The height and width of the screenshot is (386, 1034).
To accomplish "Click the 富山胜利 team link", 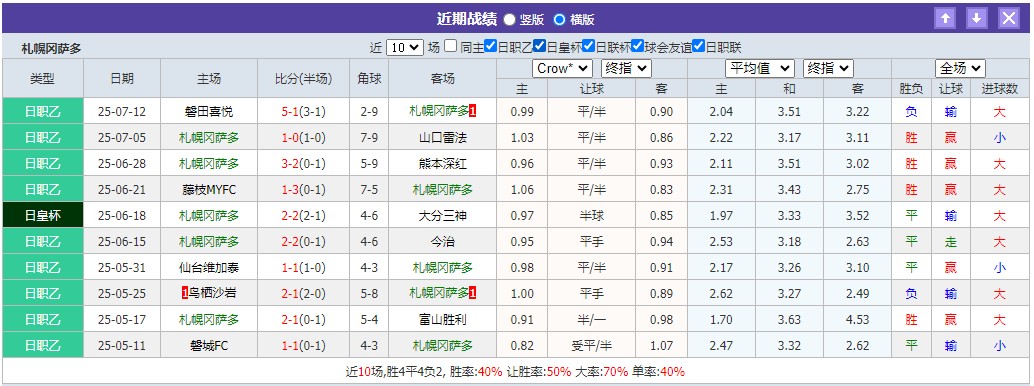I will click(442, 320).
